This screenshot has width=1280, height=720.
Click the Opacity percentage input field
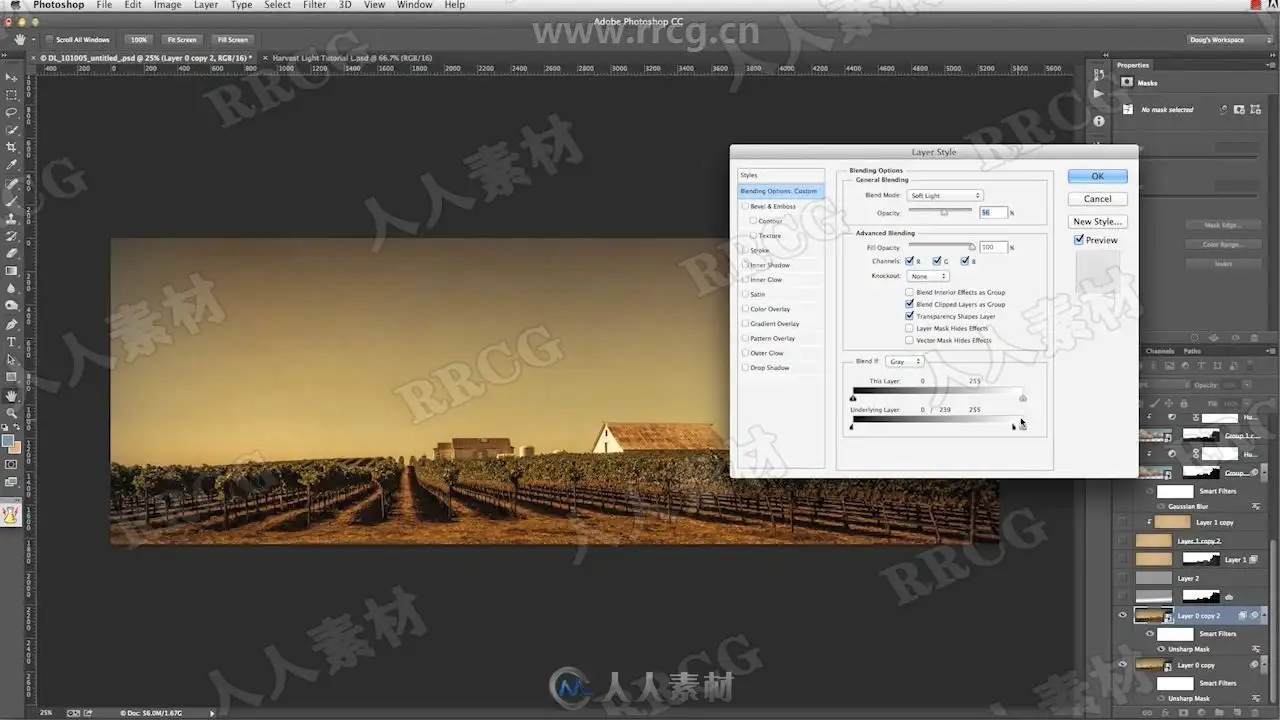point(992,213)
